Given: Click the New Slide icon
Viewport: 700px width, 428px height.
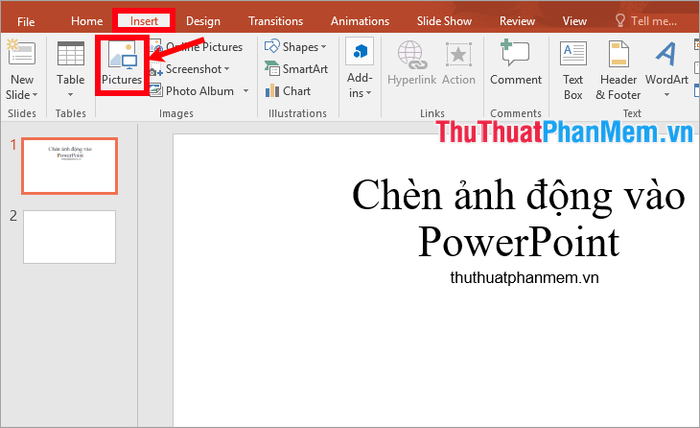Looking at the screenshot, I should coord(21,53).
